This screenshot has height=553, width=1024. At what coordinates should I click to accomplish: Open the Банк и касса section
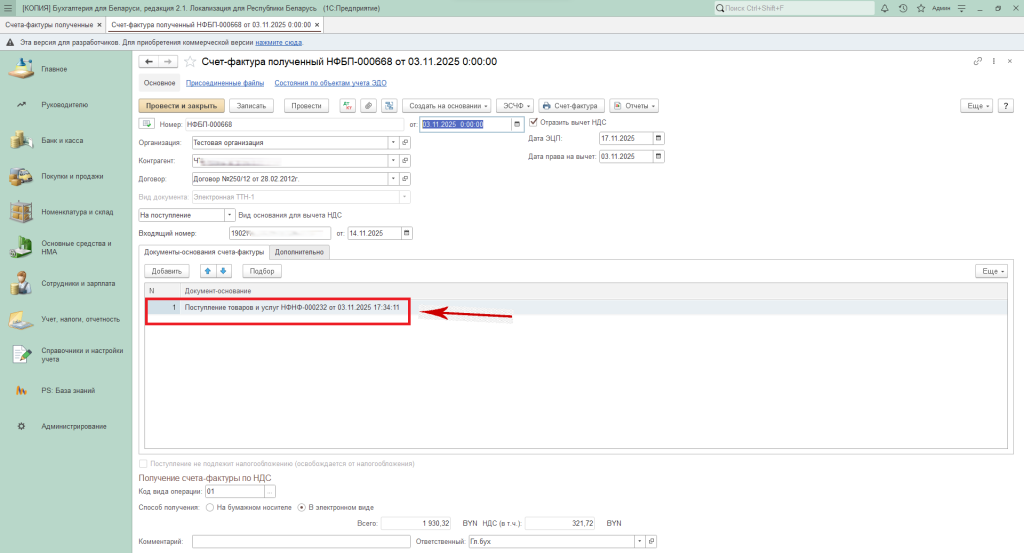pyautogui.click(x=62, y=140)
